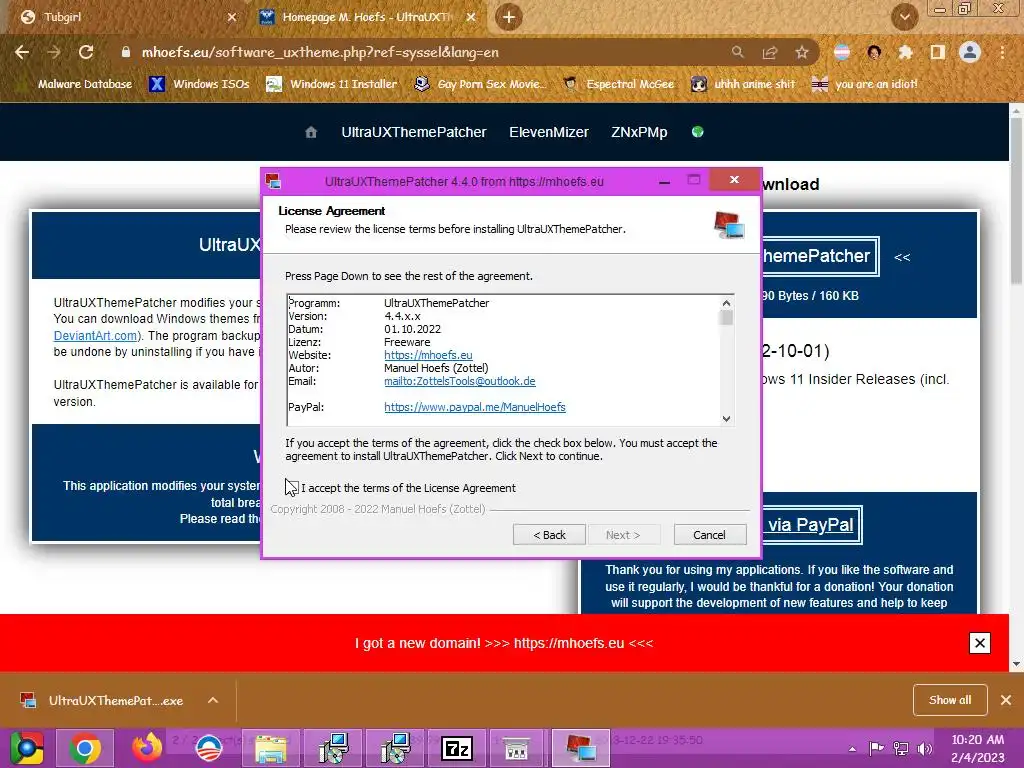This screenshot has width=1024, height=768.
Task: Click Show all downloads button
Action: (x=950, y=700)
